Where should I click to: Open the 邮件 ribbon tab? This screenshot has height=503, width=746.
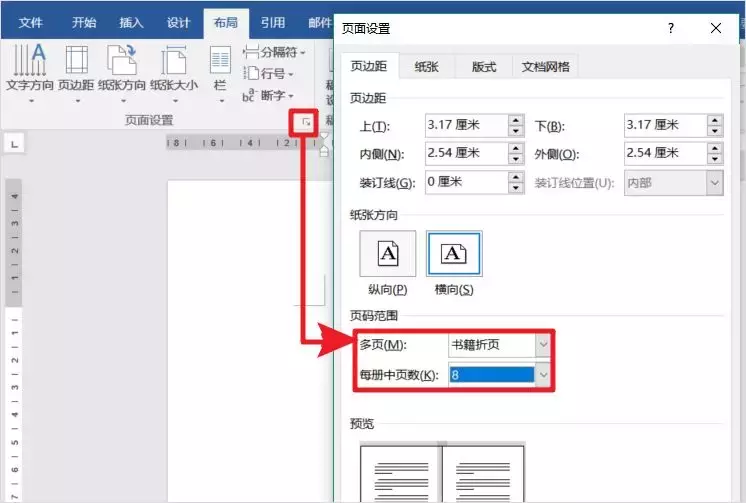[319, 22]
